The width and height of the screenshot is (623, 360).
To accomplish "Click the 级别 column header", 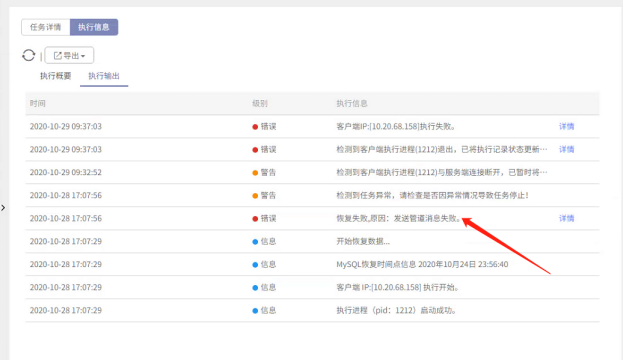I will [x=260, y=103].
